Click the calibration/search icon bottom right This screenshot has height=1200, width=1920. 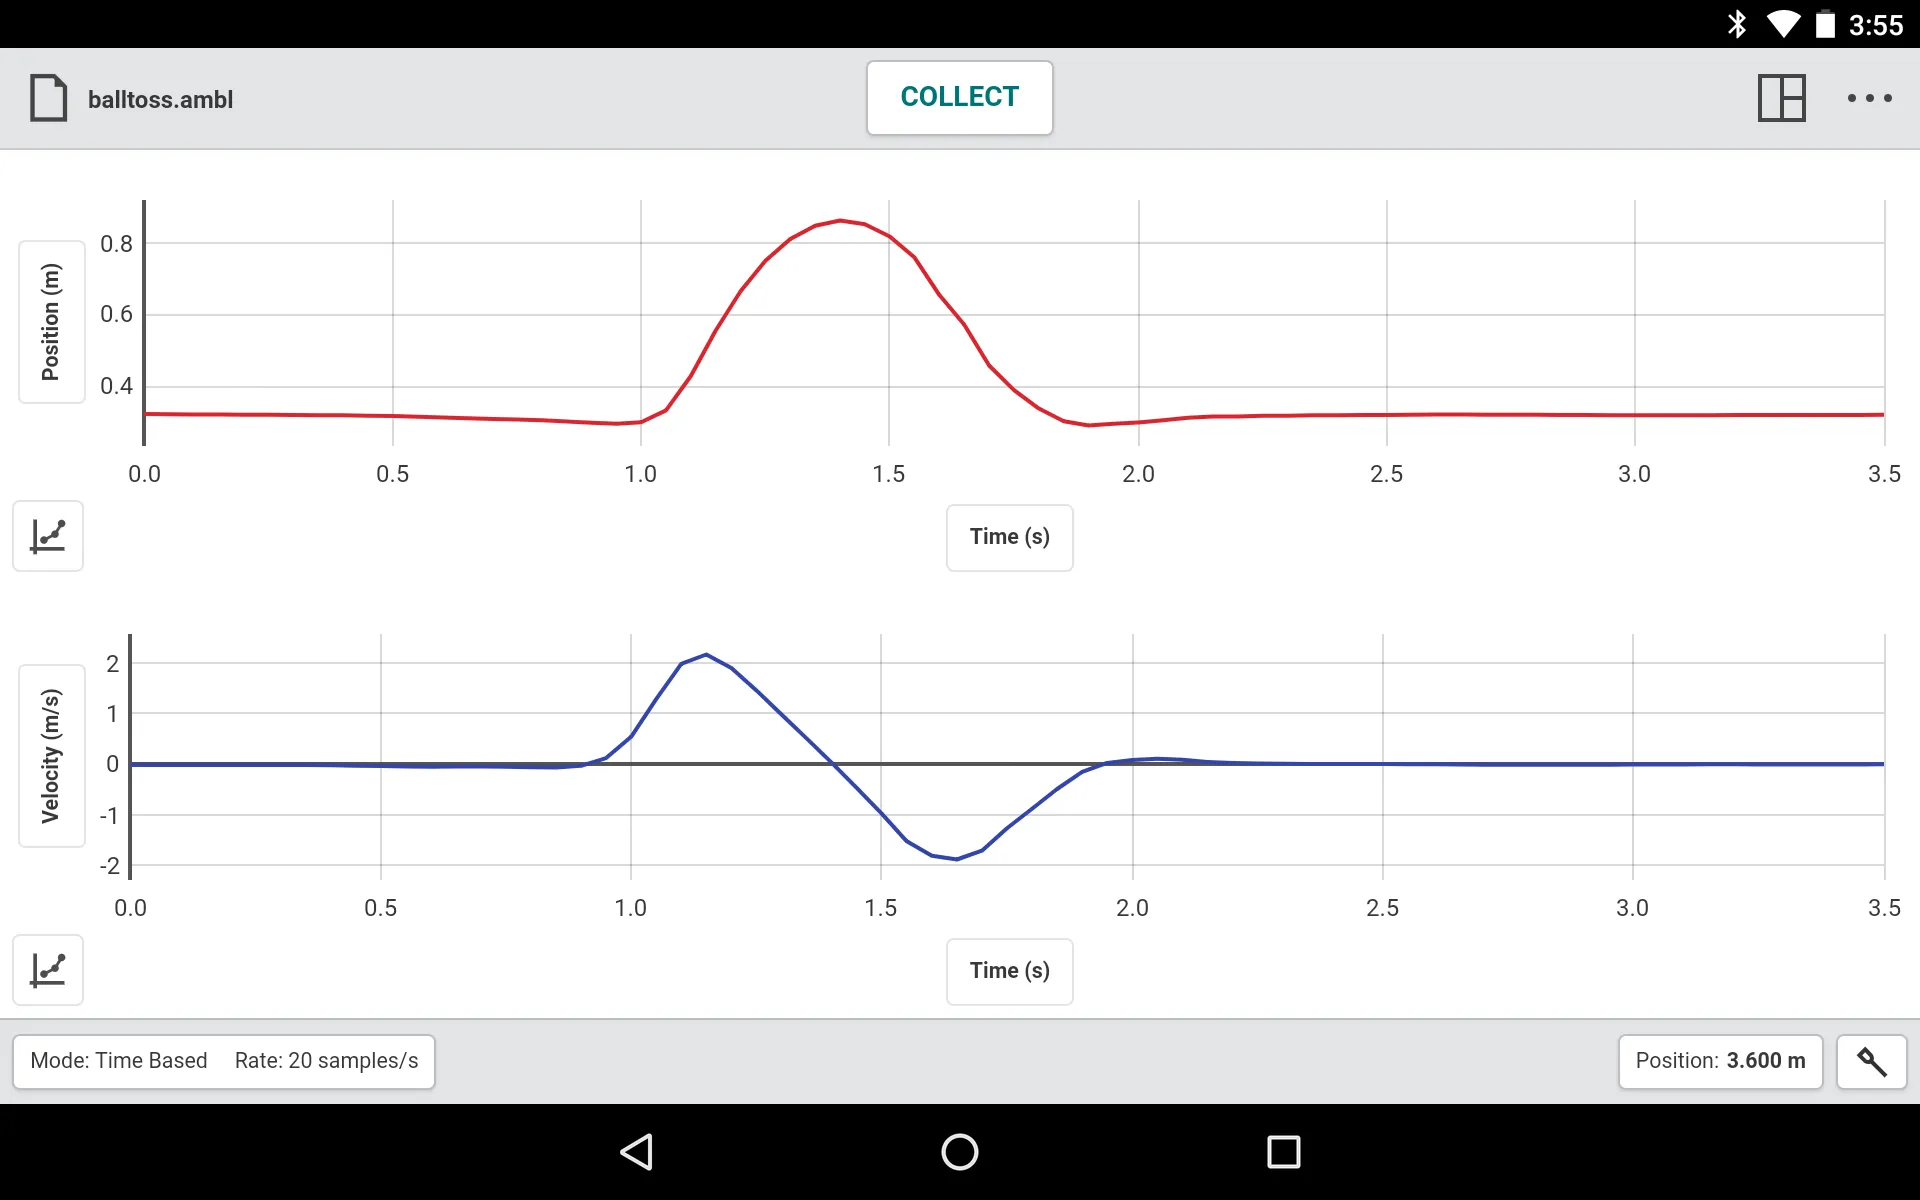point(1872,1060)
